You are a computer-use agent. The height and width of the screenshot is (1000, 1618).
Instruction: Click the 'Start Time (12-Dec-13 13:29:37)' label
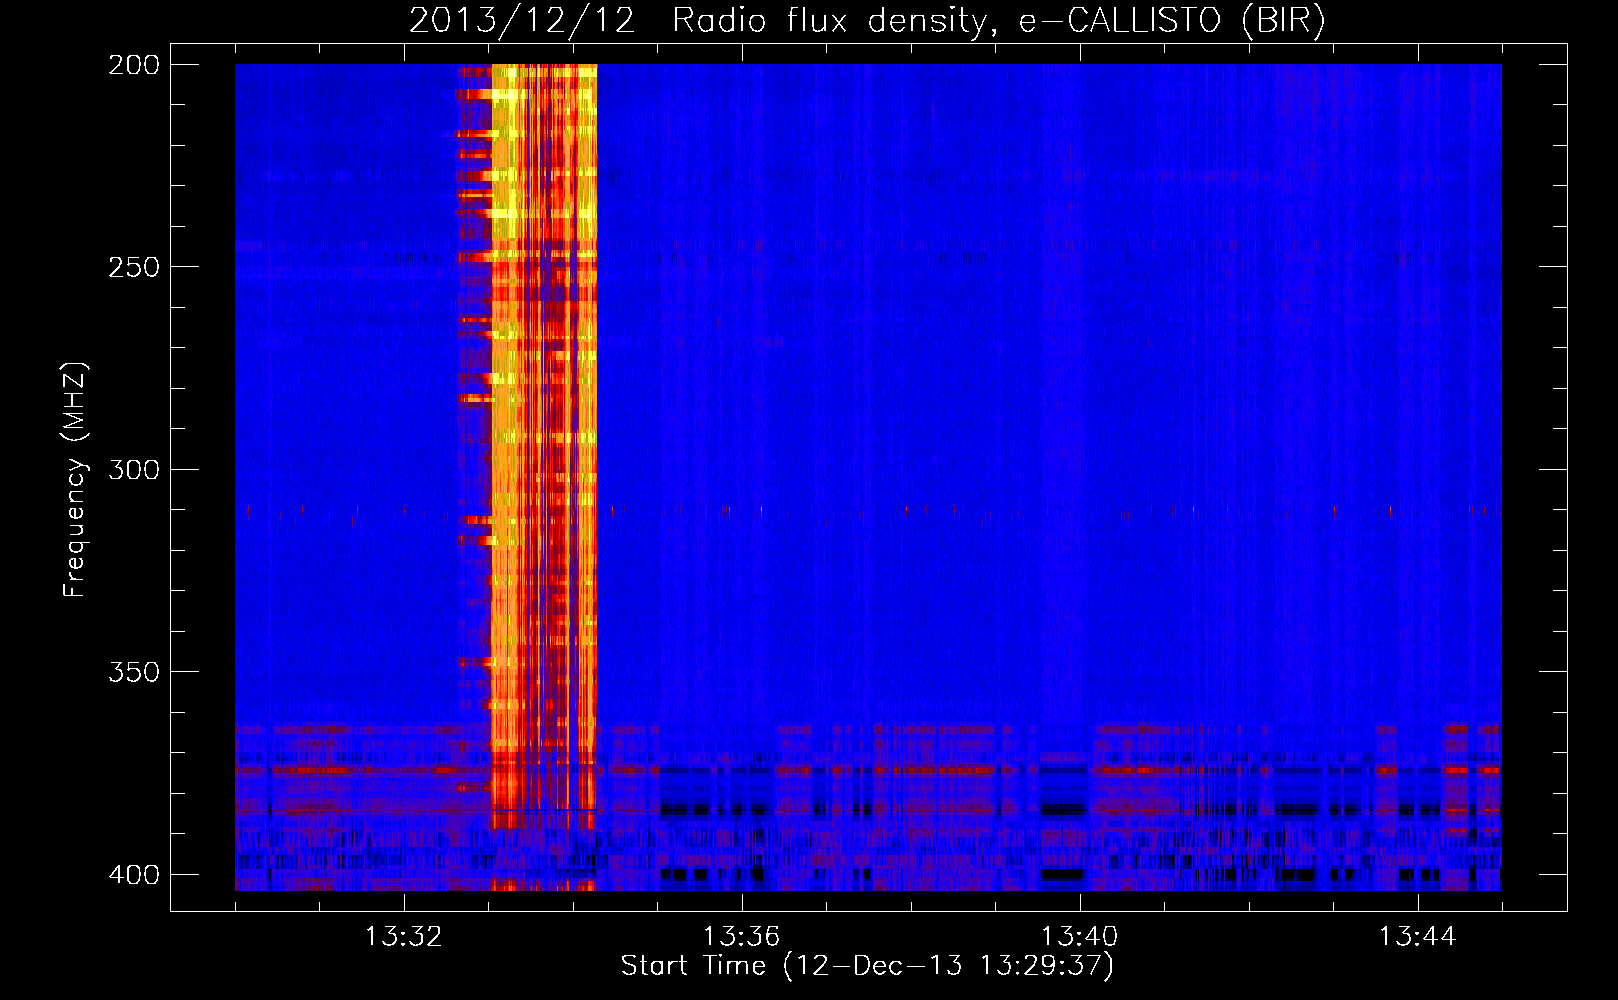pos(867,966)
